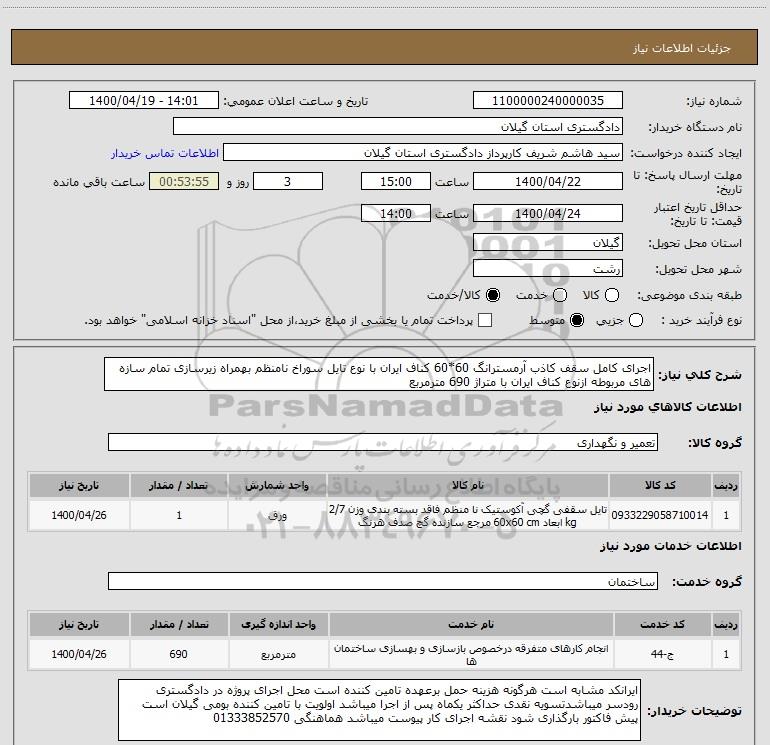Click the کد خدمت column header

coord(662,624)
